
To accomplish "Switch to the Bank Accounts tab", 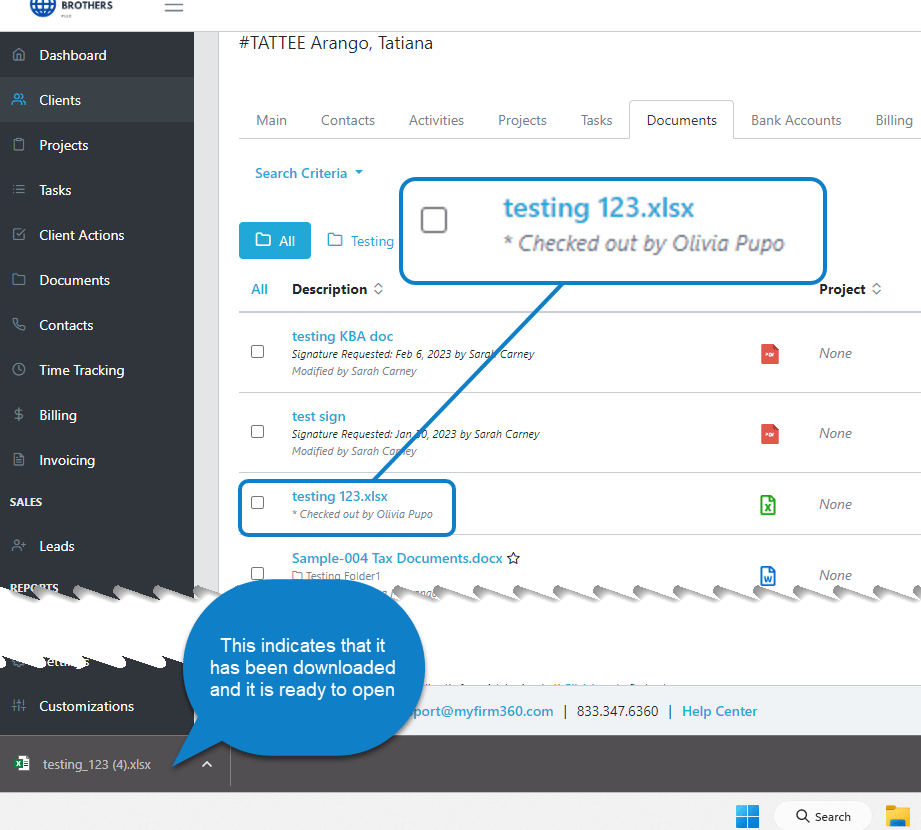I will click(796, 119).
